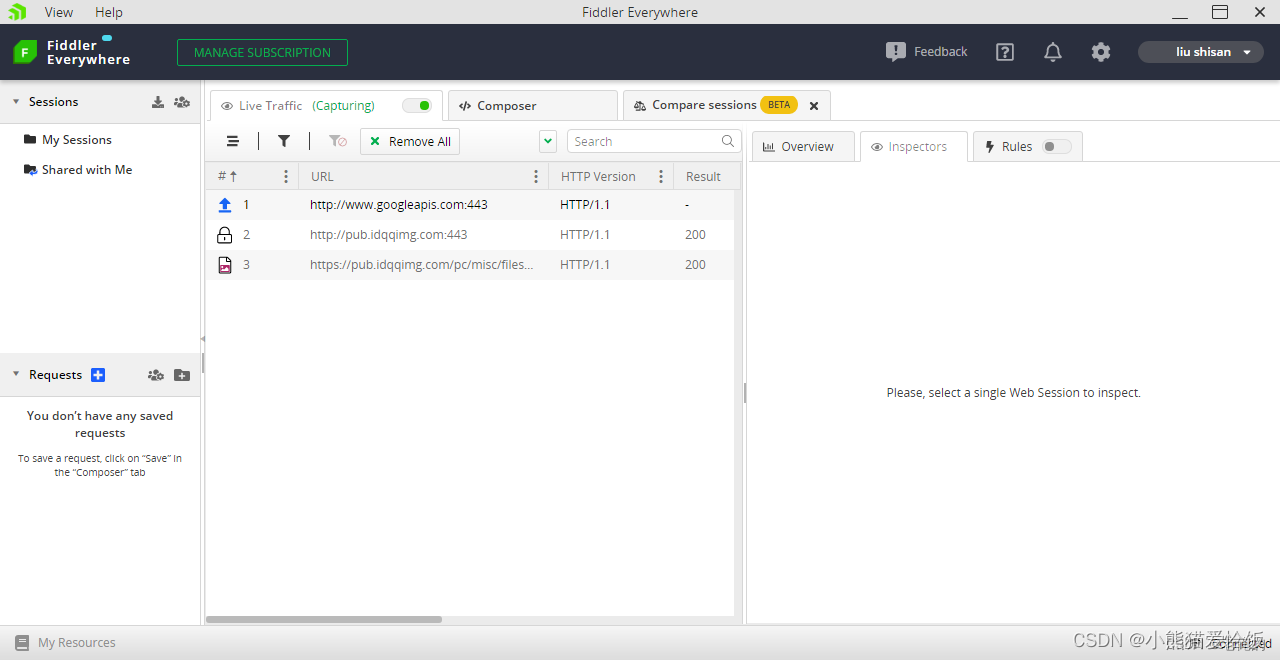
Task: Collapse left sidebar using splitter arrow
Action: click(x=203, y=339)
